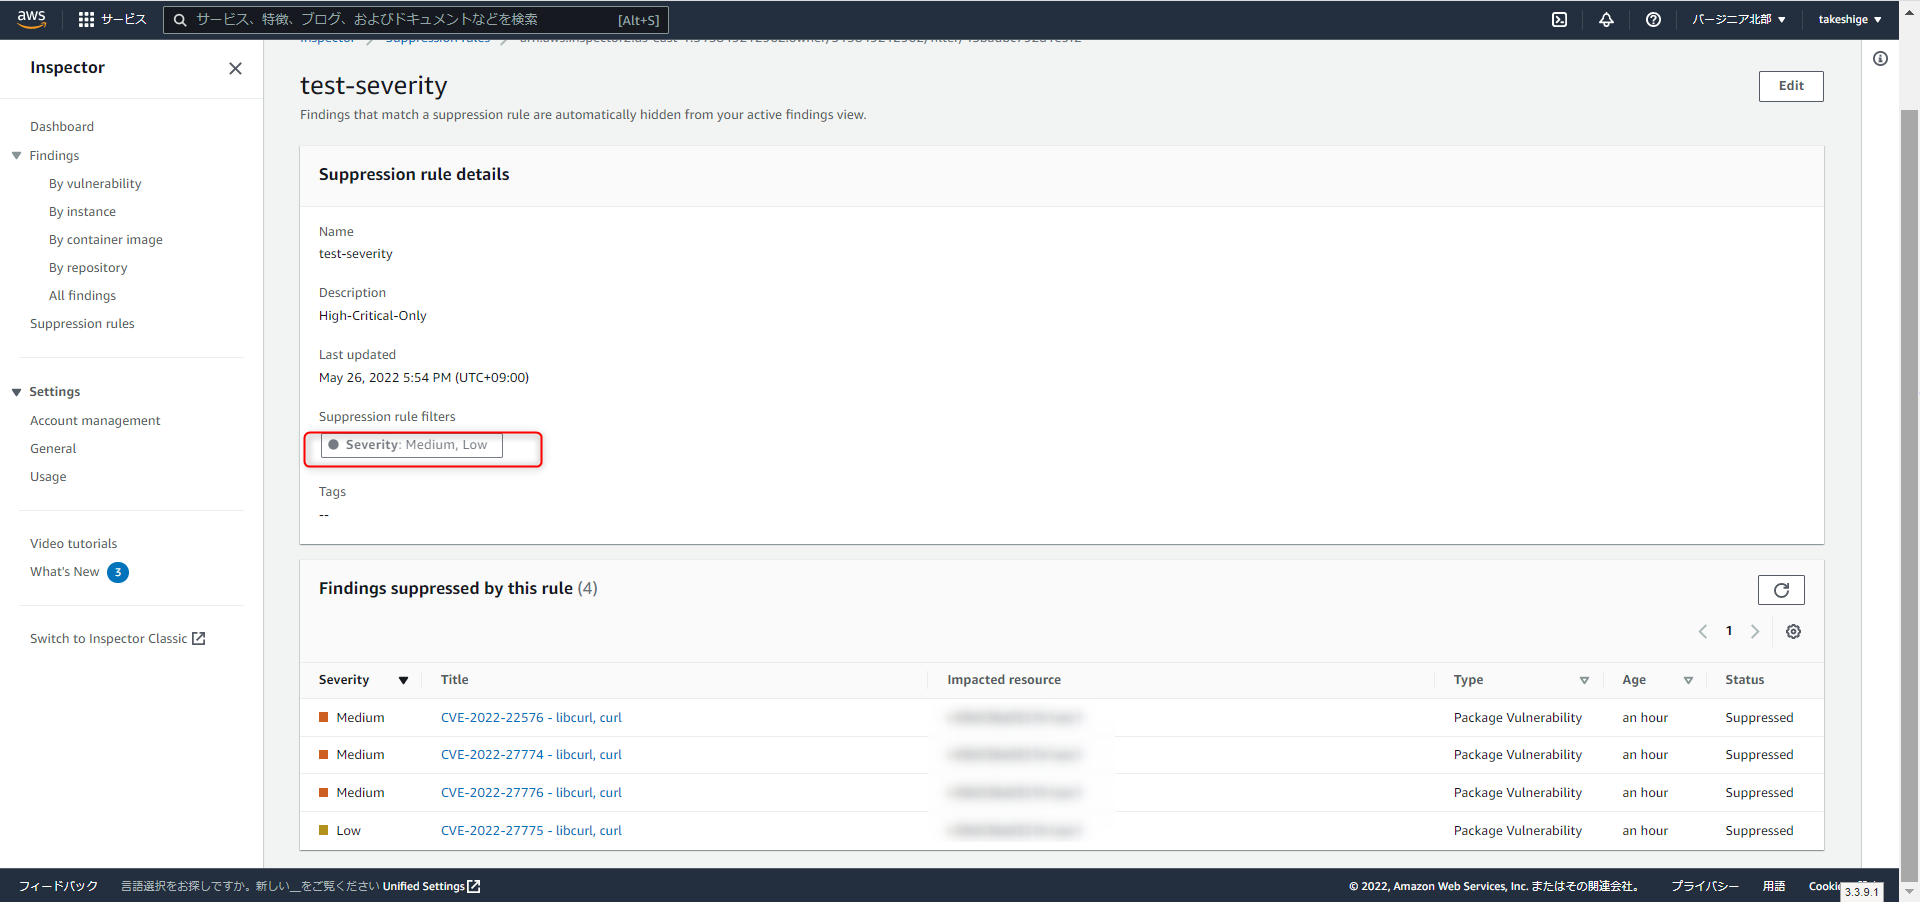Open General settings
The height and width of the screenshot is (902, 1920).
click(x=53, y=449)
